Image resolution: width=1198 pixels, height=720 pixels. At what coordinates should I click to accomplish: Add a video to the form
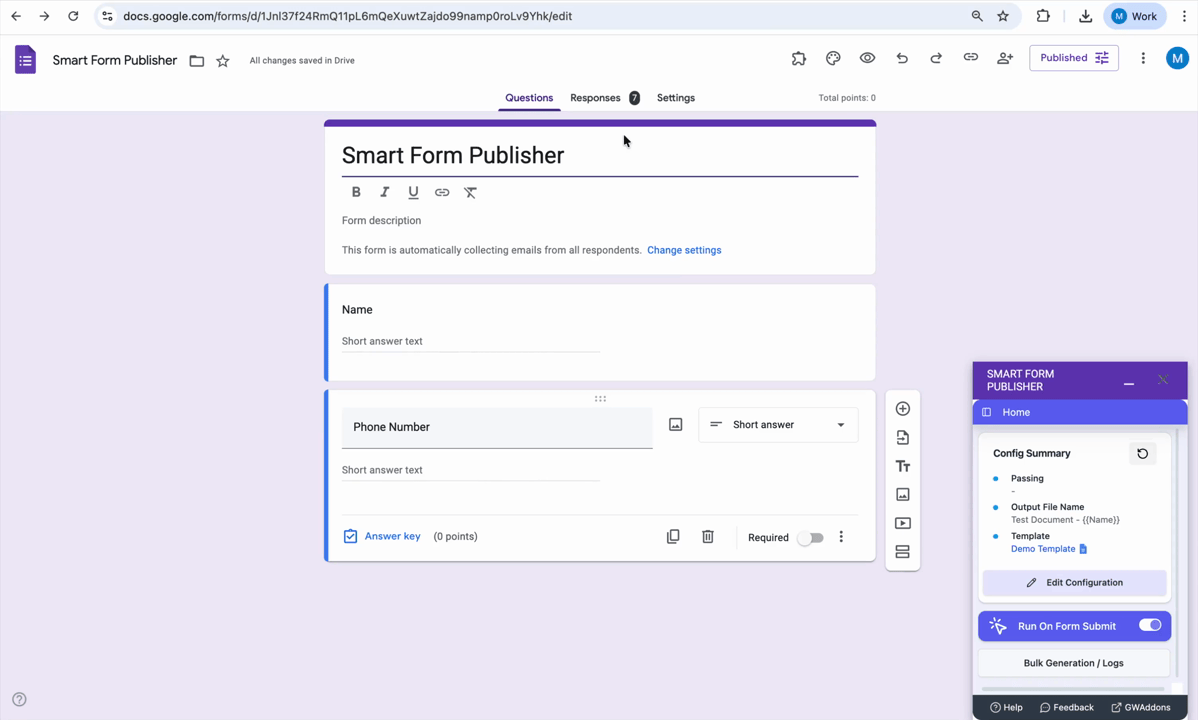pos(902,523)
